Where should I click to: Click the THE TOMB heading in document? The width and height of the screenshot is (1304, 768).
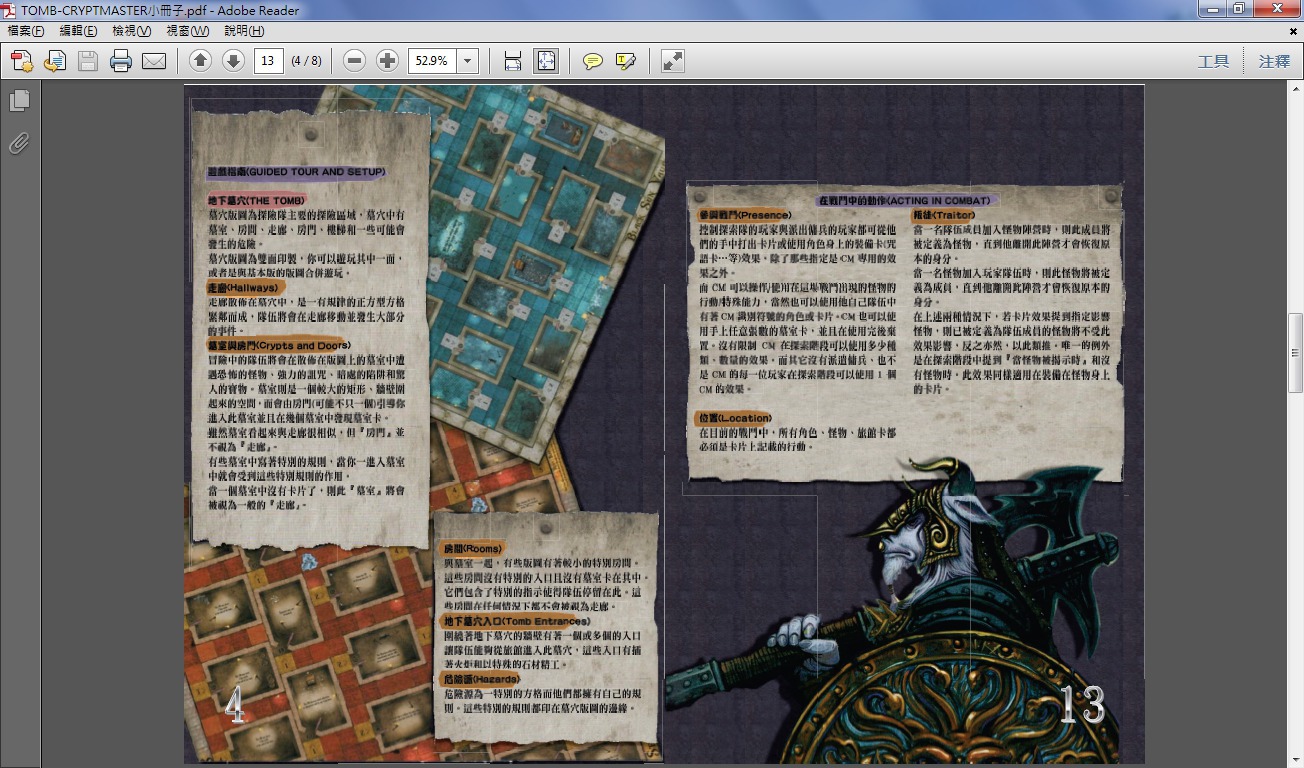(x=255, y=201)
